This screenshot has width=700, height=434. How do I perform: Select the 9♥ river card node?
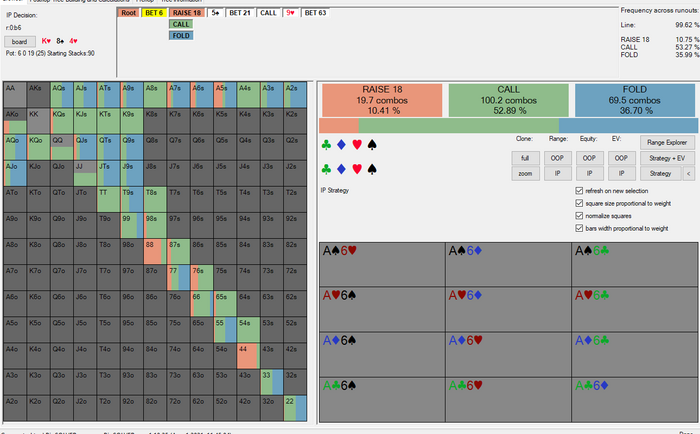tap(291, 13)
